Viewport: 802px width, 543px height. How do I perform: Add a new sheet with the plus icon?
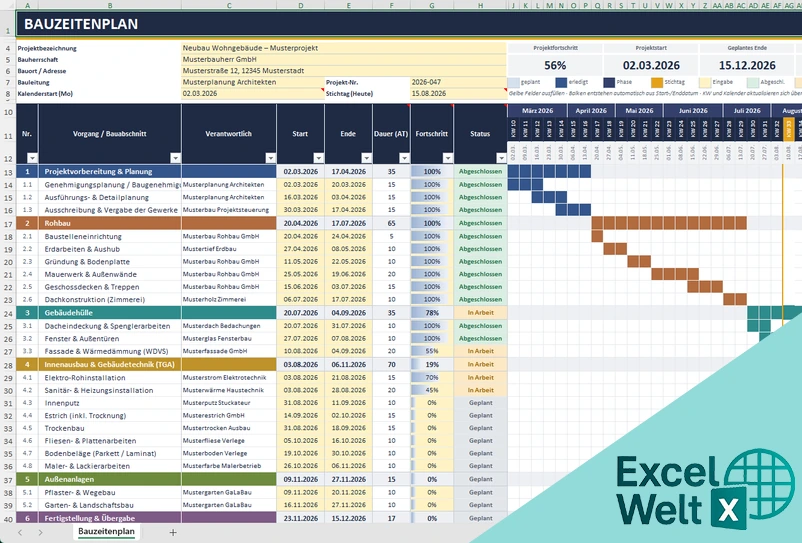pyautogui.click(x=173, y=532)
